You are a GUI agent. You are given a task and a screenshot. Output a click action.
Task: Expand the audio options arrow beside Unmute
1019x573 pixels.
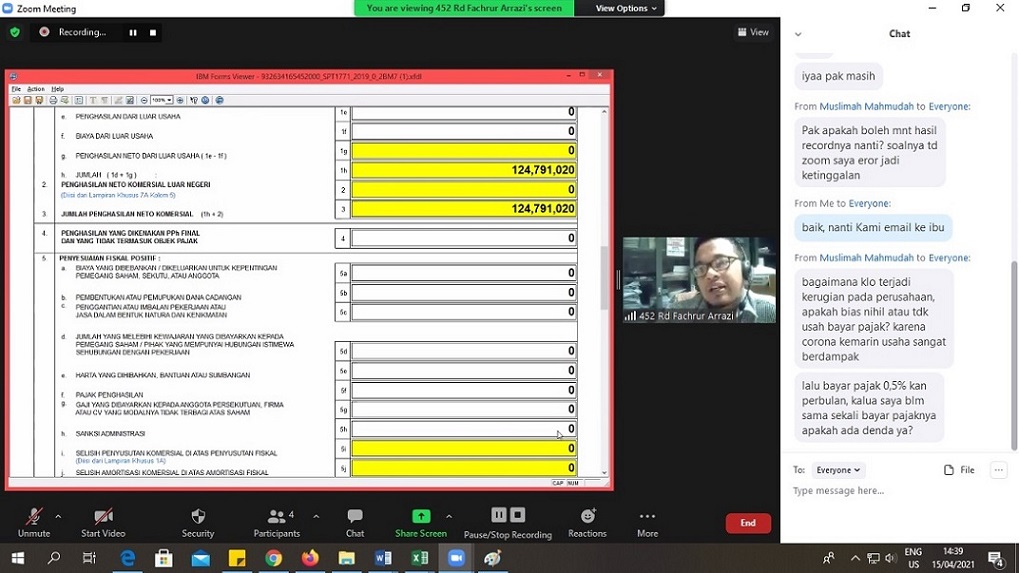58,517
